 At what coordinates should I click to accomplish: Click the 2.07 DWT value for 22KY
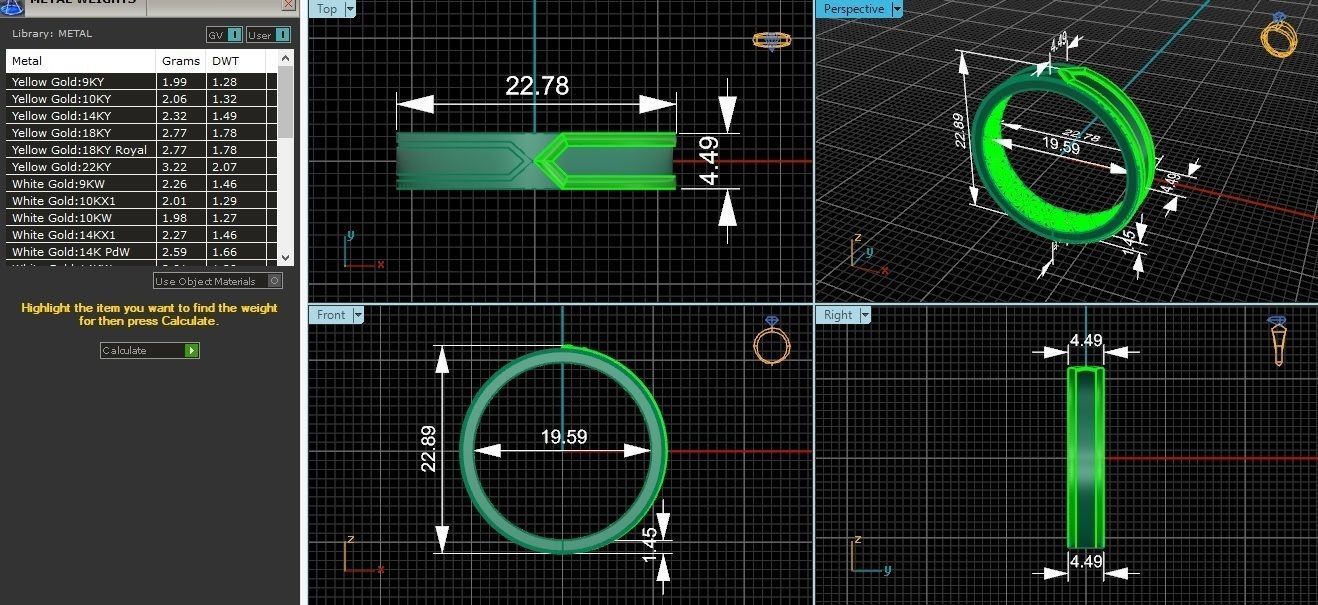point(224,167)
